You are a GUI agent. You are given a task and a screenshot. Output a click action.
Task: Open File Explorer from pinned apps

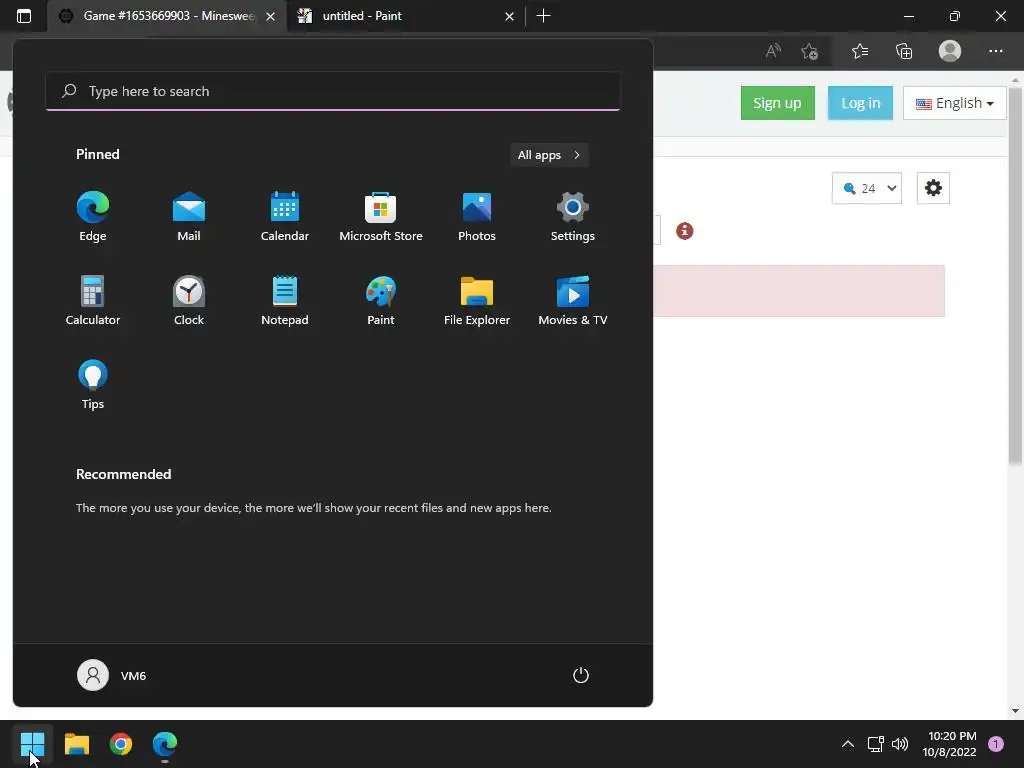coord(477,300)
